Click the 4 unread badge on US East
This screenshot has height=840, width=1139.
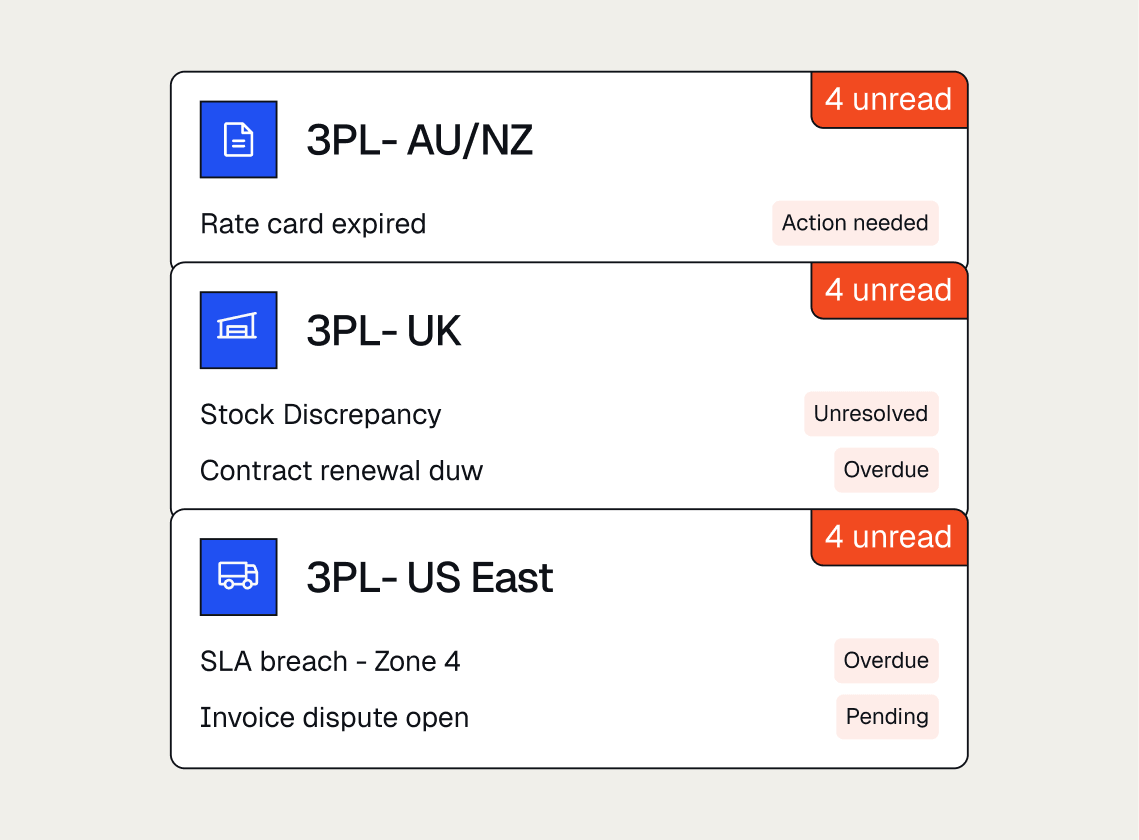point(889,538)
